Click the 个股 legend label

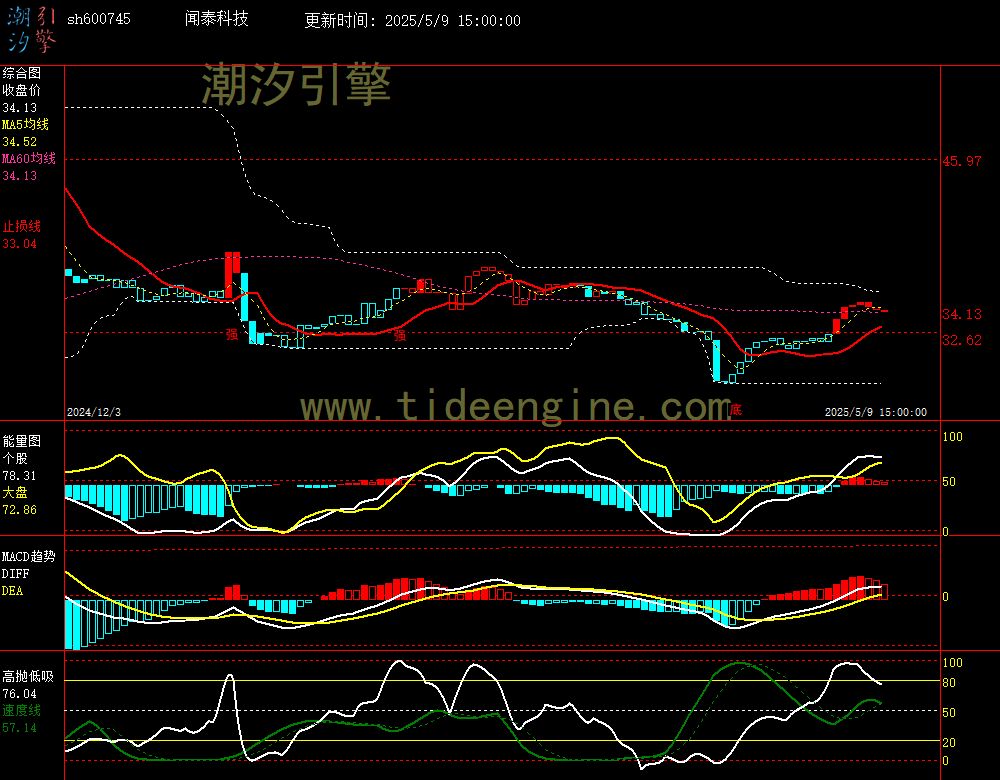(15, 458)
